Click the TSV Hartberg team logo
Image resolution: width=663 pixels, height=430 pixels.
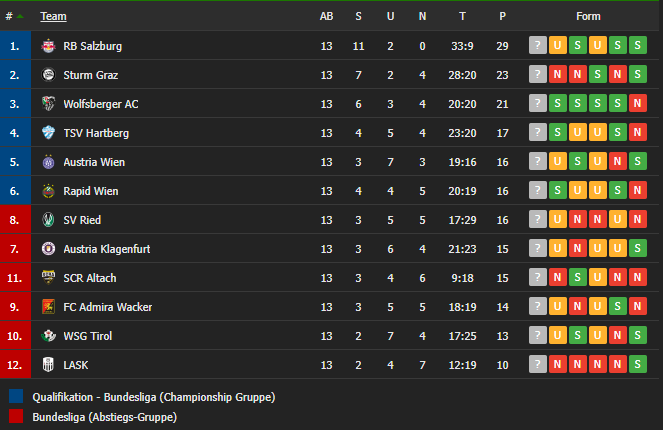(48, 133)
